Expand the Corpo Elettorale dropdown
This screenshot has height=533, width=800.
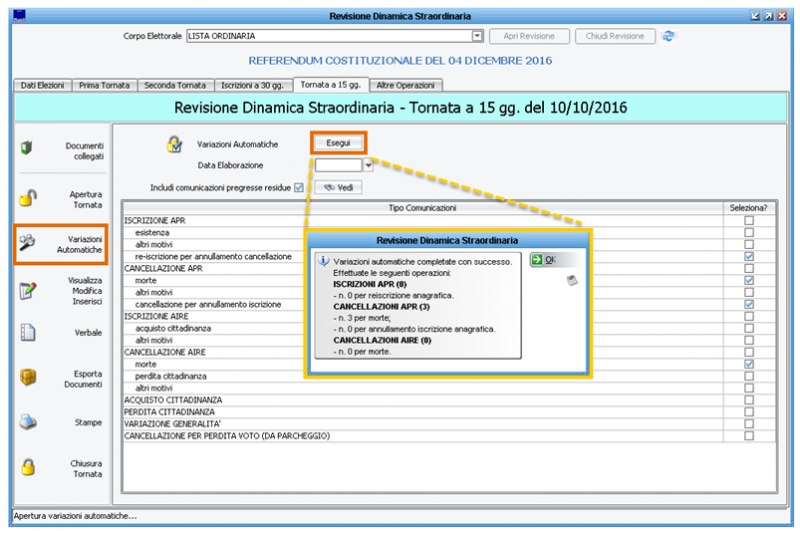coord(478,36)
